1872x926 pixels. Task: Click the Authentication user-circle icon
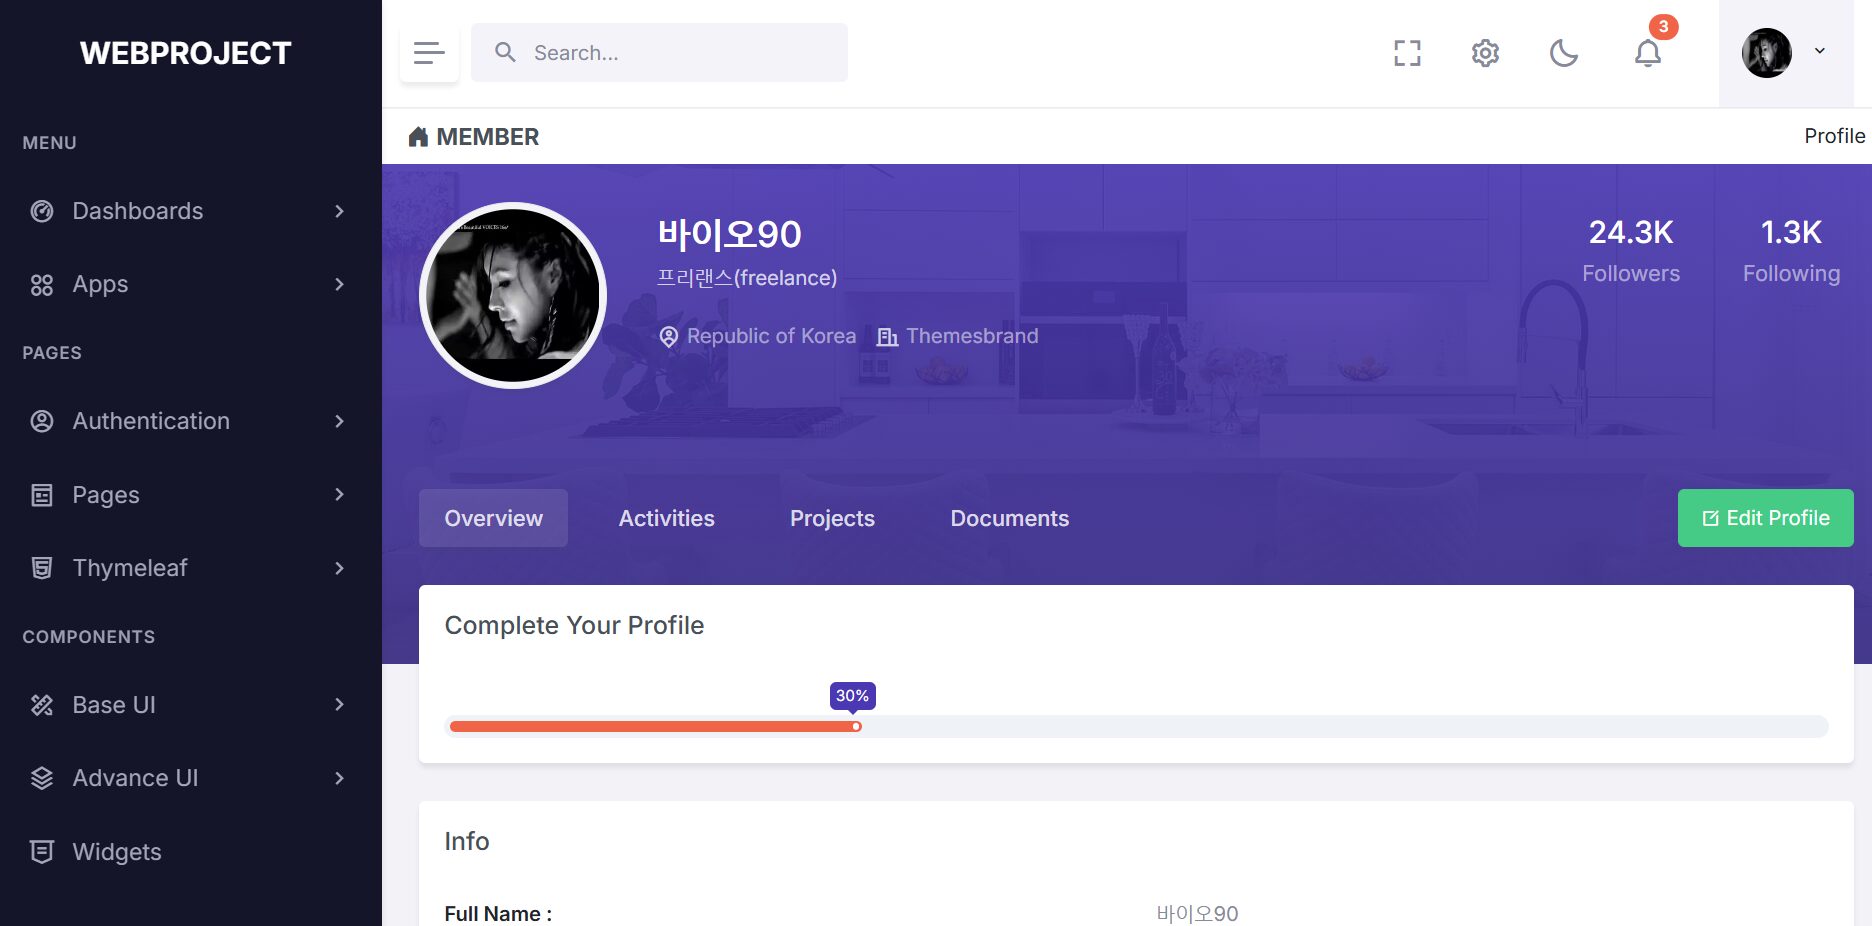click(42, 421)
